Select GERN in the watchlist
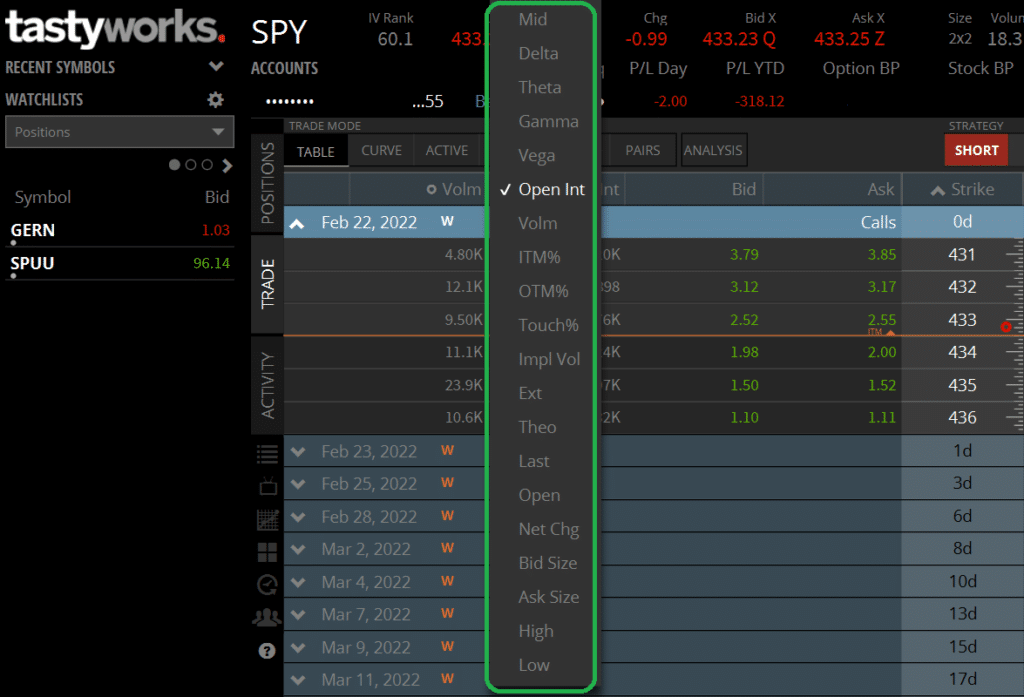Screen dimensions: 1024x697 click(x=120, y=231)
